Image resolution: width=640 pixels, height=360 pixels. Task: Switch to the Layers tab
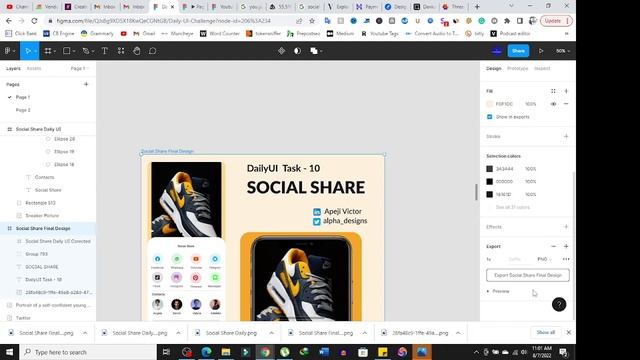13,69
